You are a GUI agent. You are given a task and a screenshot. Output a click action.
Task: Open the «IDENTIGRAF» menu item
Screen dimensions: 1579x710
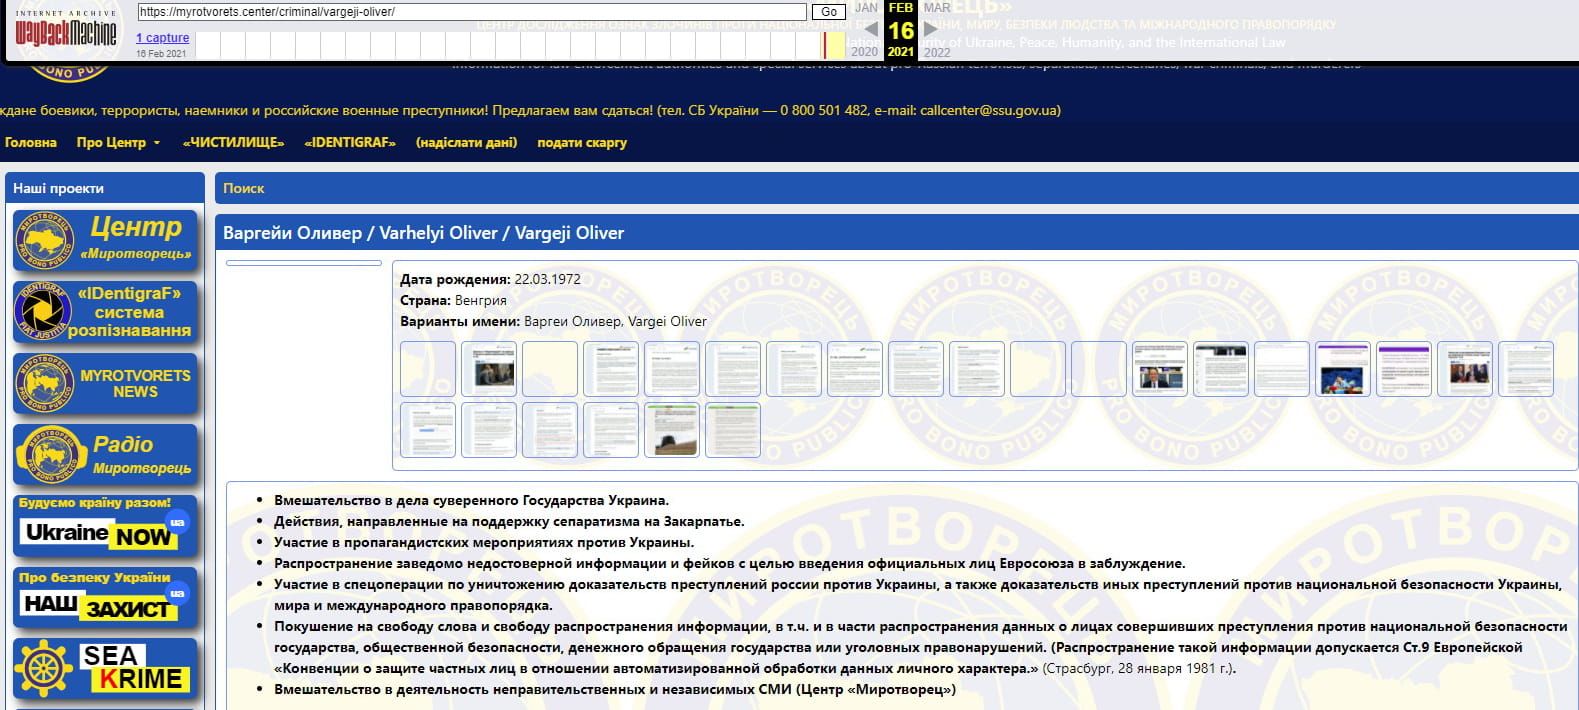[350, 143]
